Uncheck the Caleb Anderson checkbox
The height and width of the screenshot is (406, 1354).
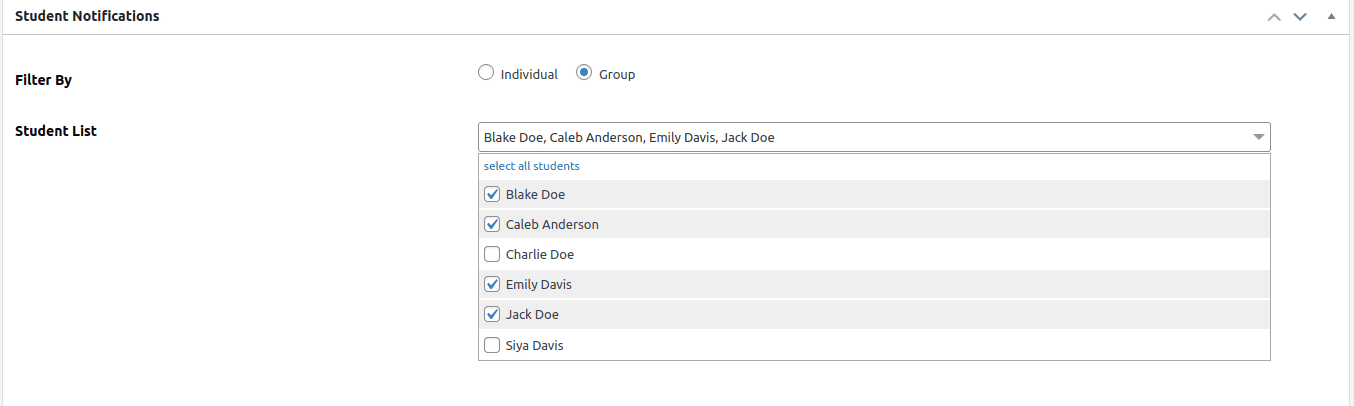[492, 225]
